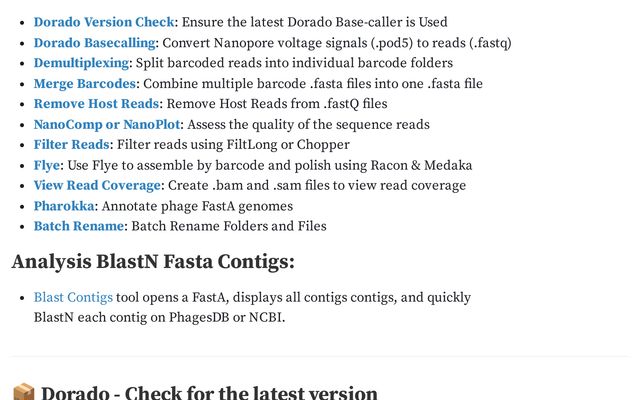Click the BlastN each contig description text
This screenshot has width=640, height=400.
click(159, 318)
